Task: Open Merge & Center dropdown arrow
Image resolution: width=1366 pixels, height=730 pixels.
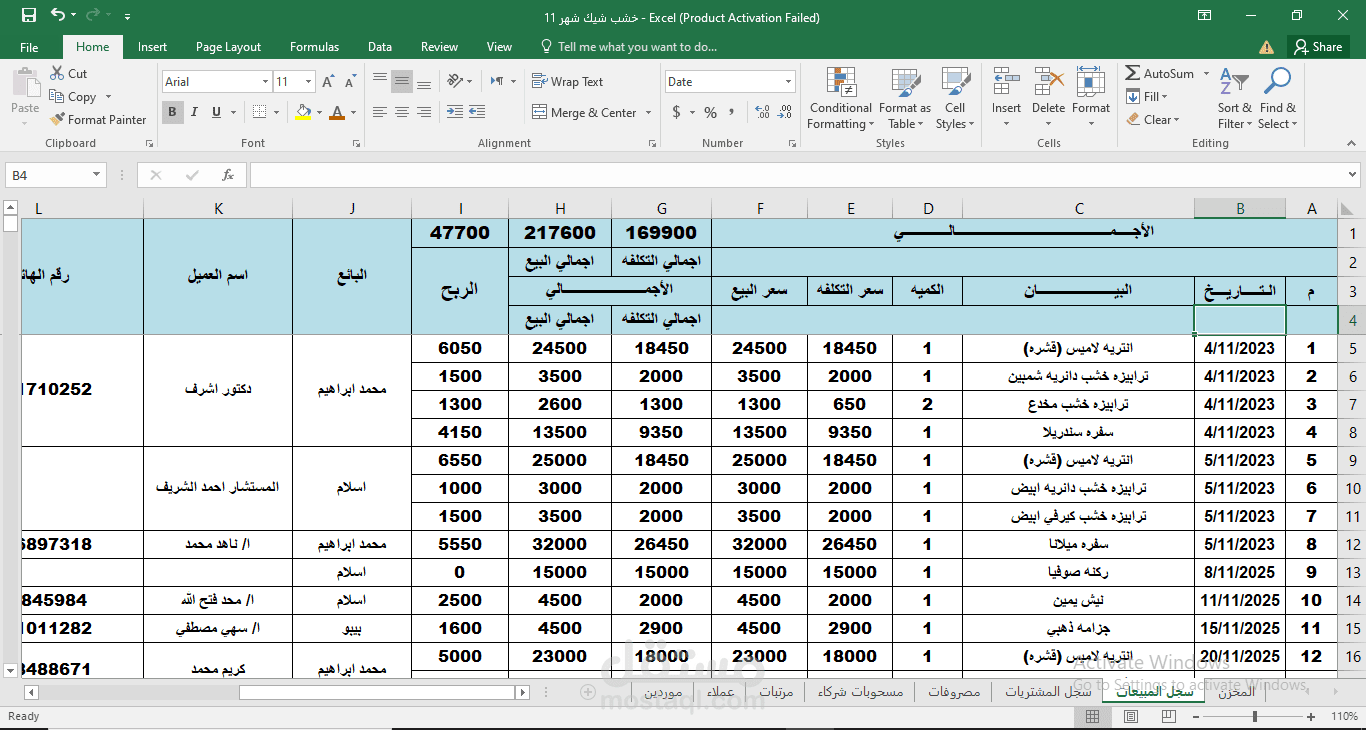Action: (648, 113)
